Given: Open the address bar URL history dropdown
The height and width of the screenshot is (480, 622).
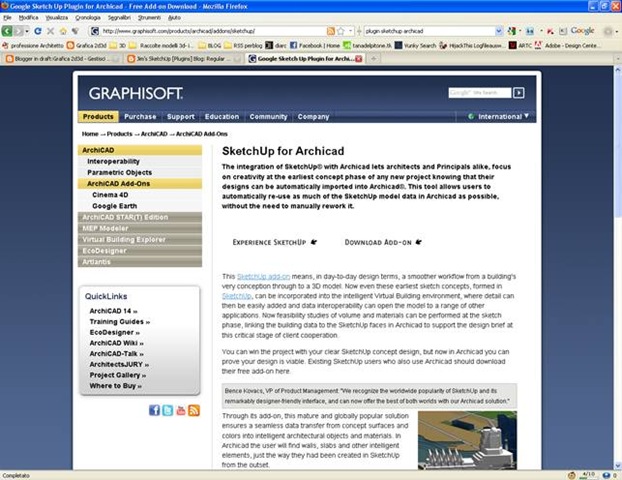Looking at the screenshot, I should click(350, 31).
